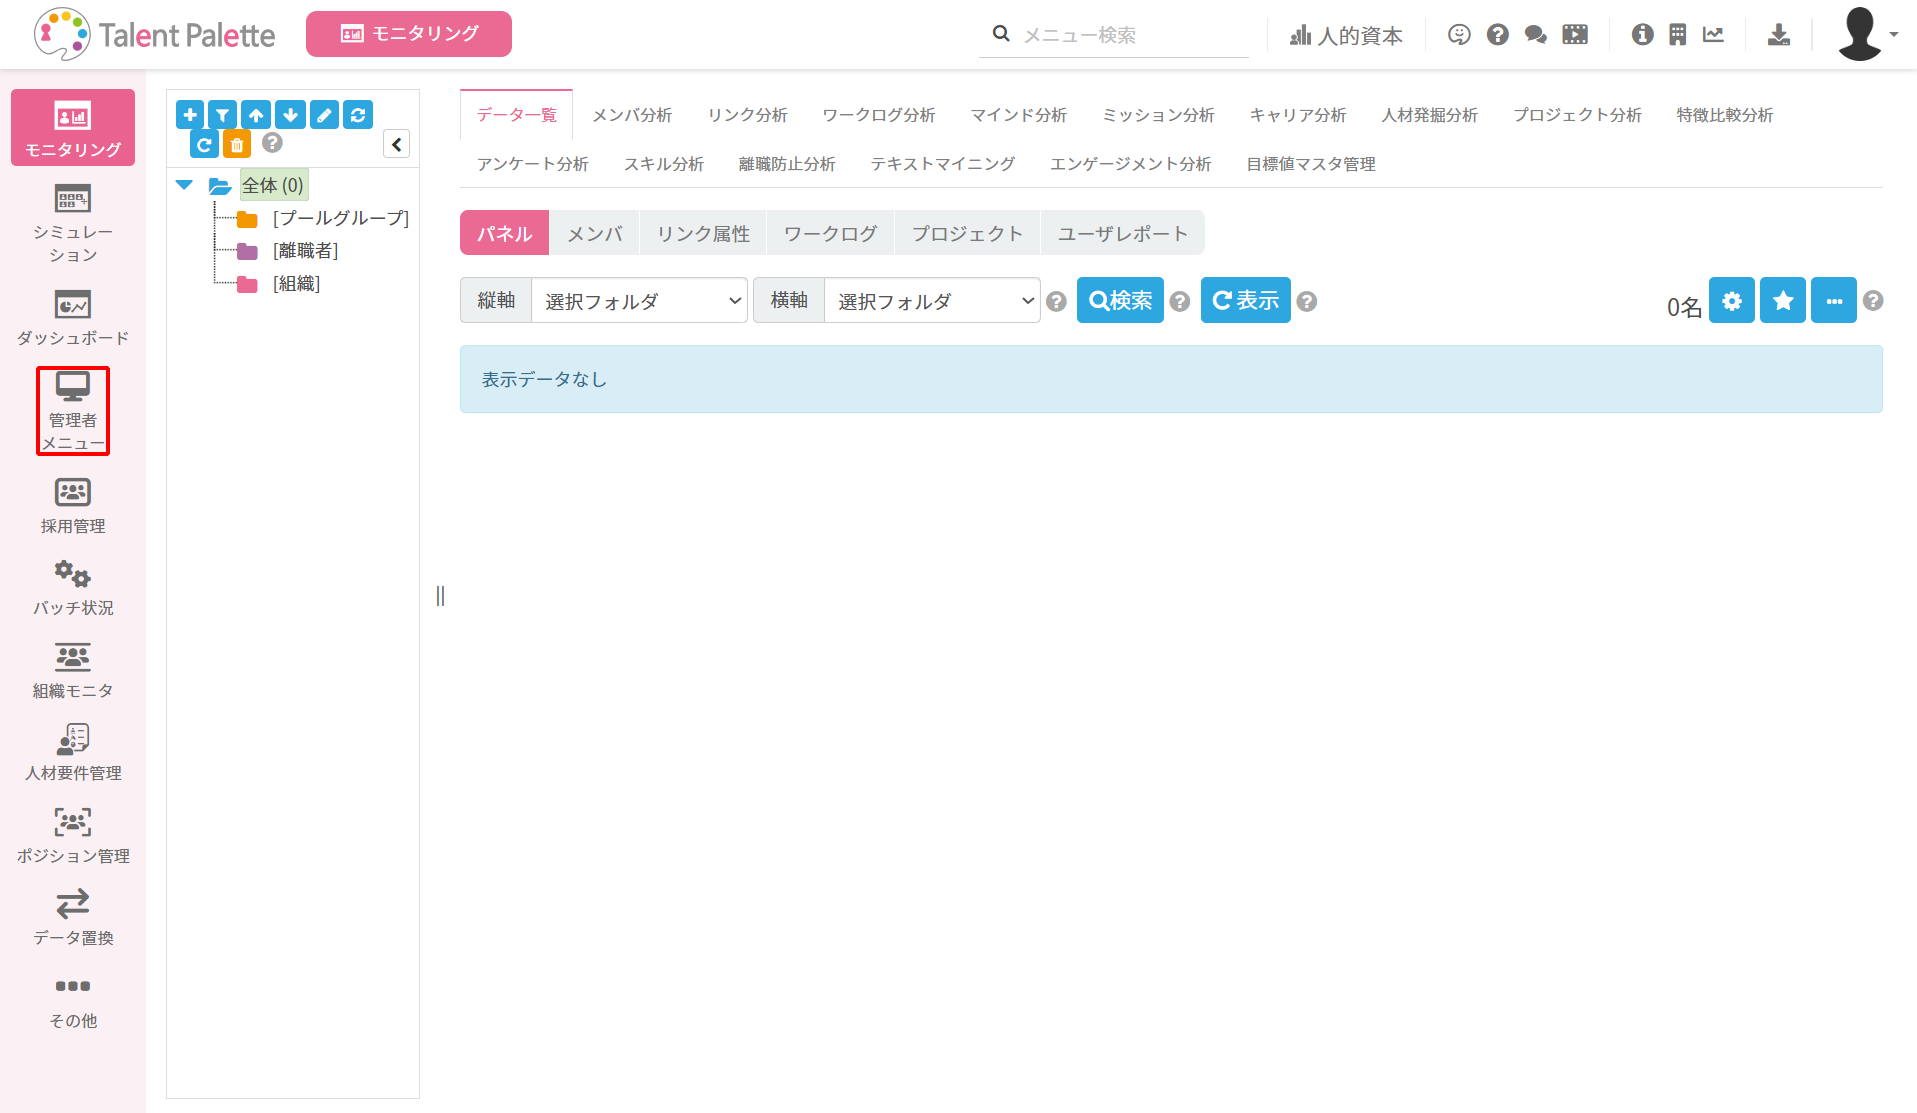Collapse the folder tree panel with chevron

tap(397, 145)
